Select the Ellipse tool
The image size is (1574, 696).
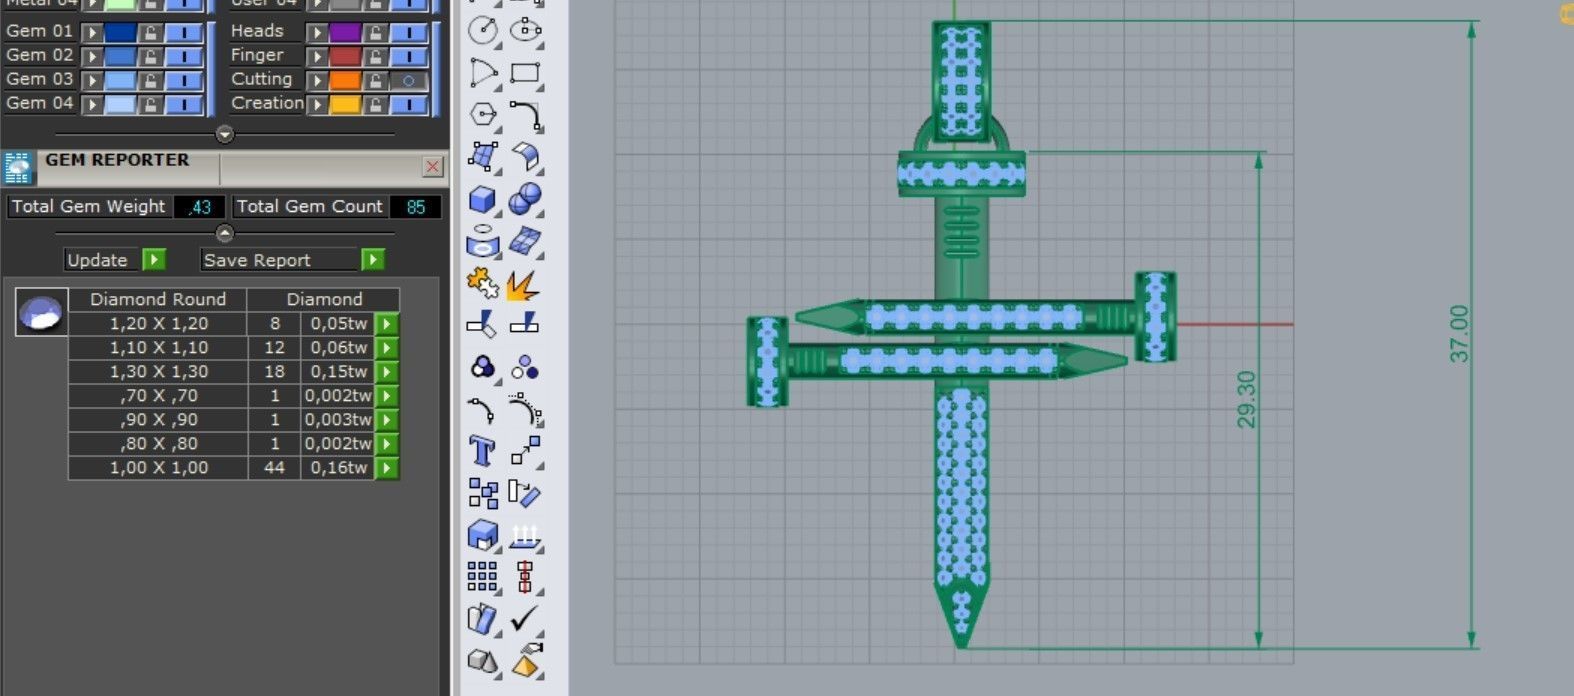pyautogui.click(x=526, y=30)
